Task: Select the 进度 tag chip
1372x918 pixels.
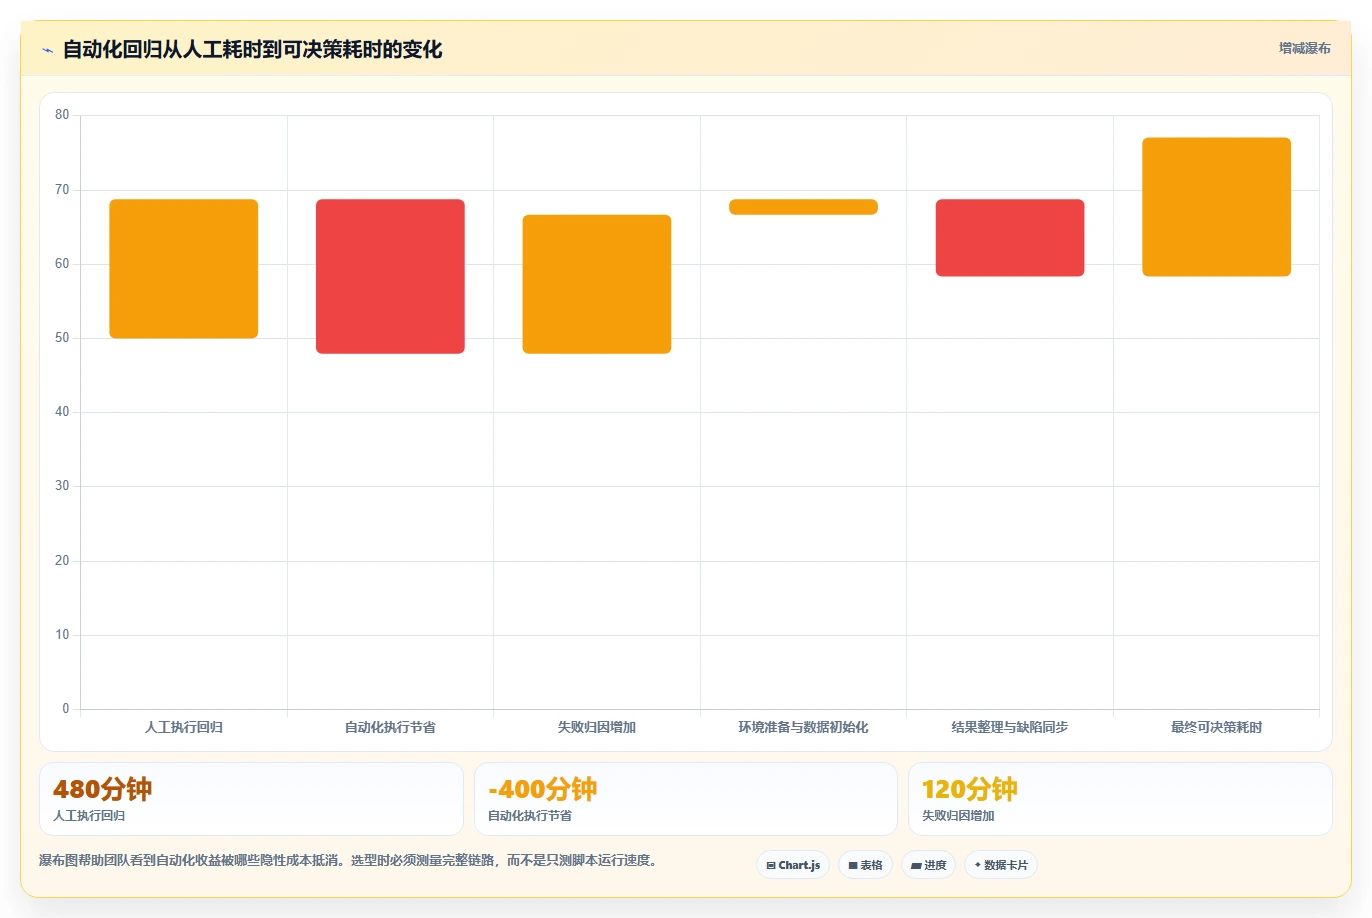Action: pyautogui.click(x=928, y=865)
